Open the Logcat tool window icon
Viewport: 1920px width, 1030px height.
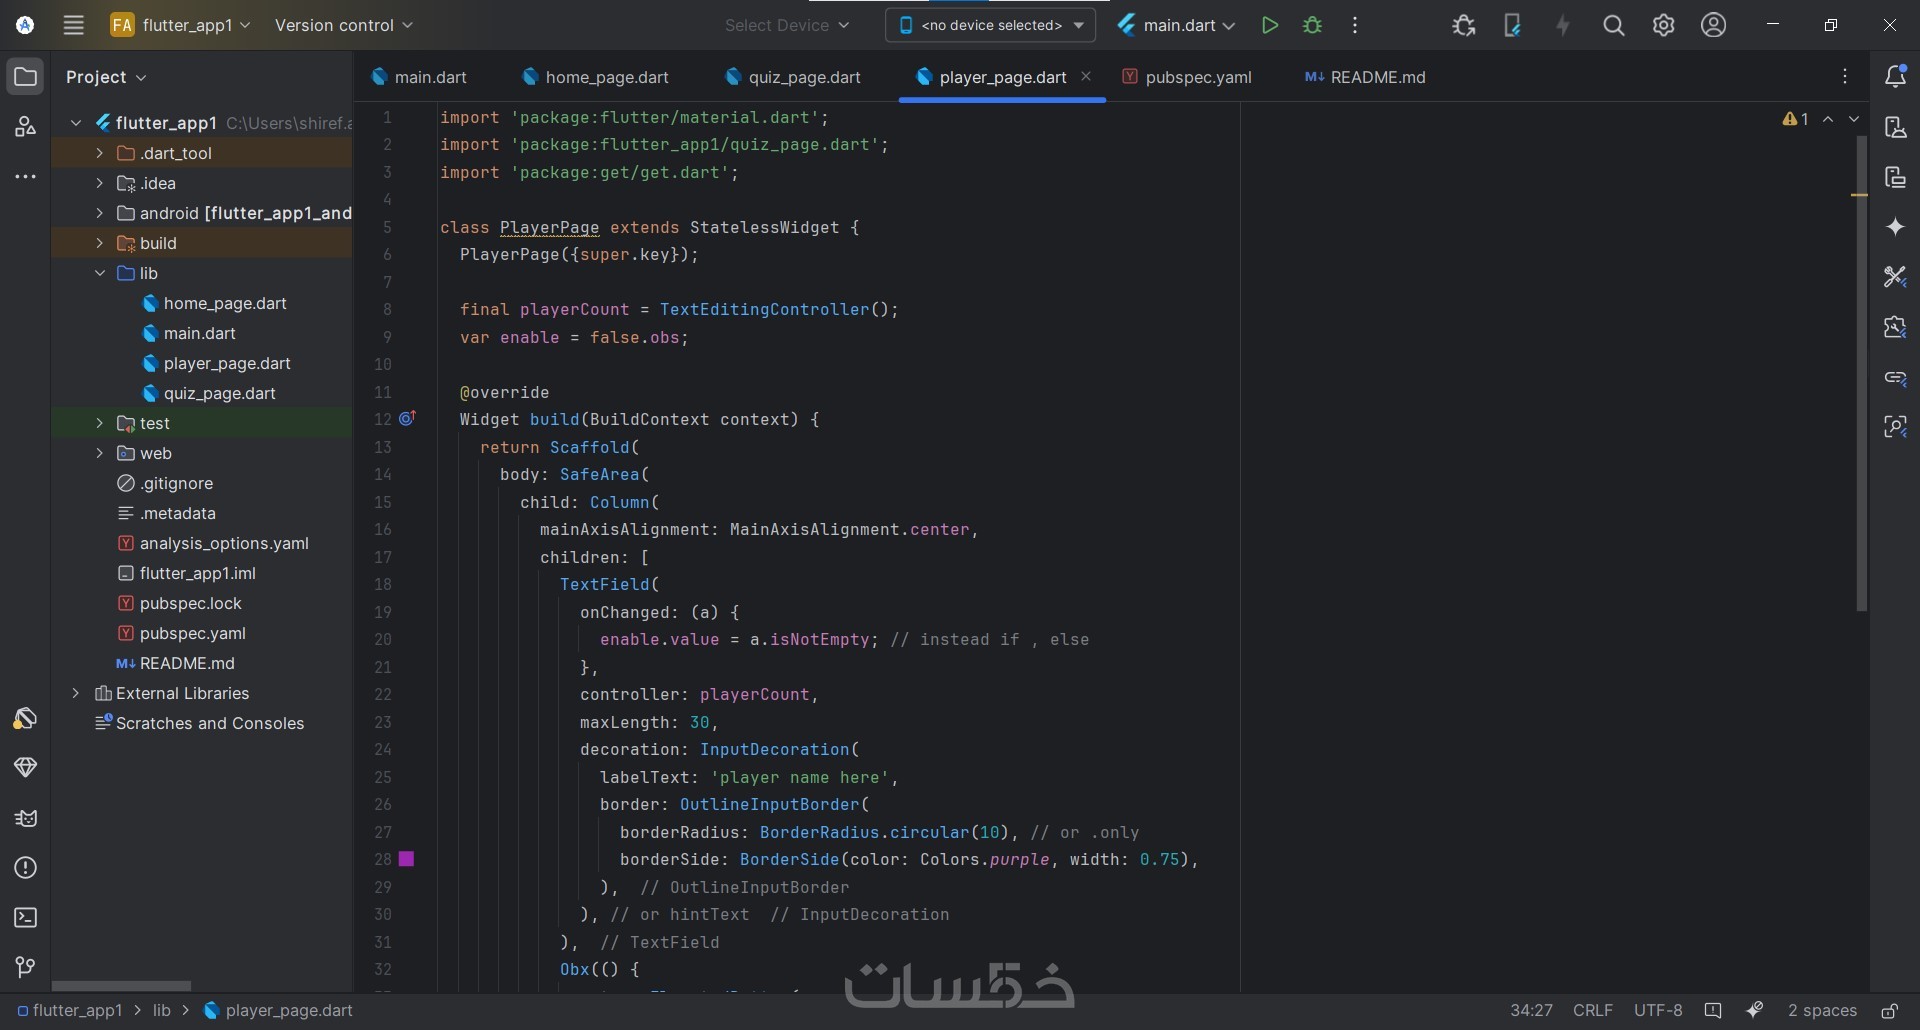(25, 817)
